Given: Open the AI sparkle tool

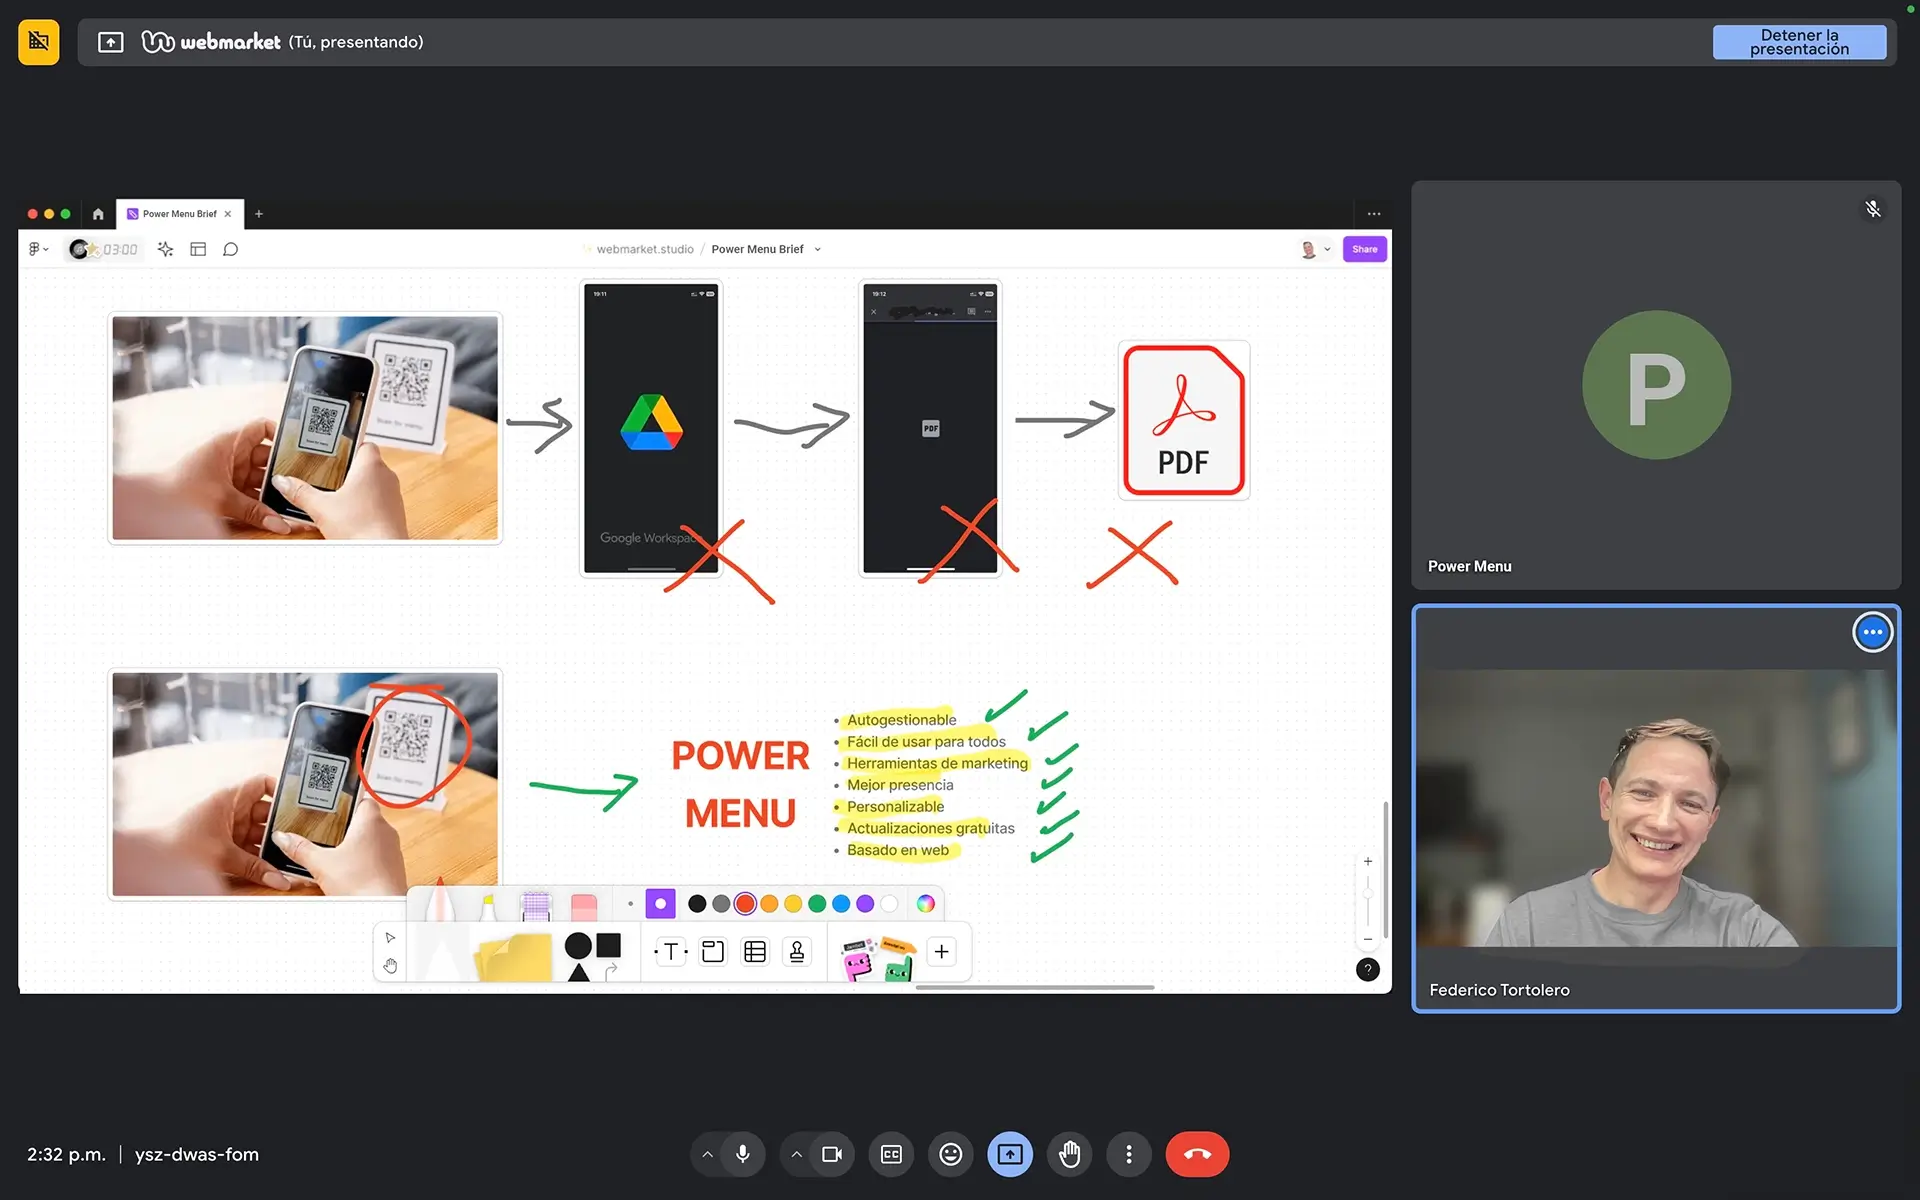Looking at the screenshot, I should pyautogui.click(x=166, y=249).
